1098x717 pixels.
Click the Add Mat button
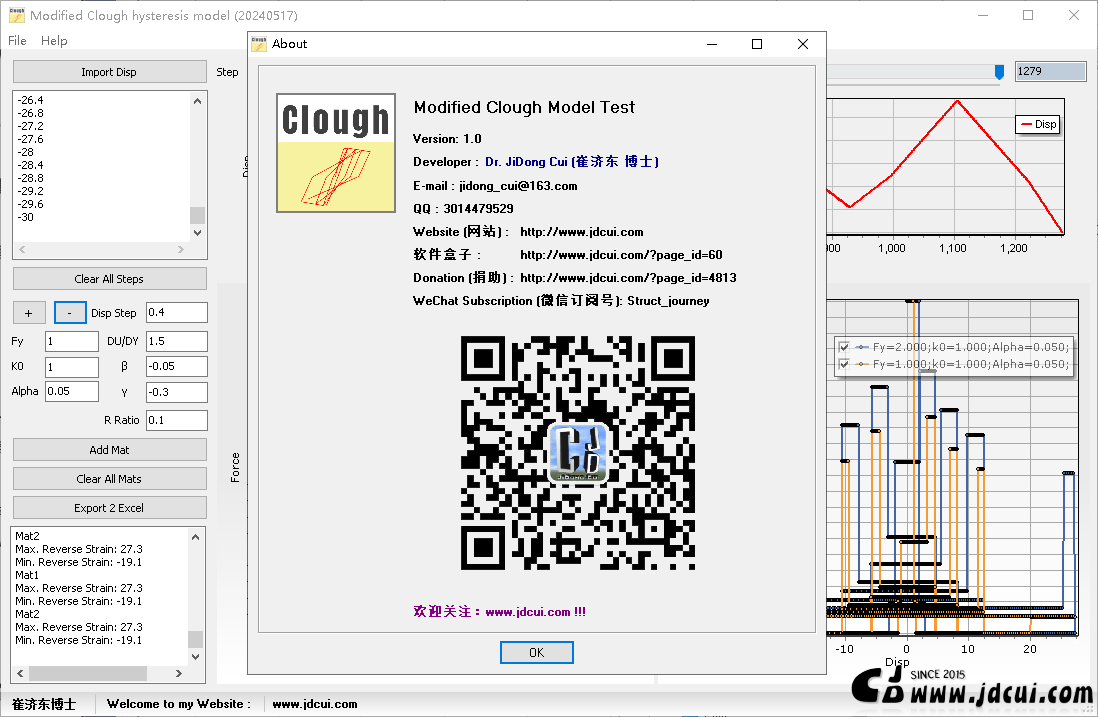click(109, 450)
